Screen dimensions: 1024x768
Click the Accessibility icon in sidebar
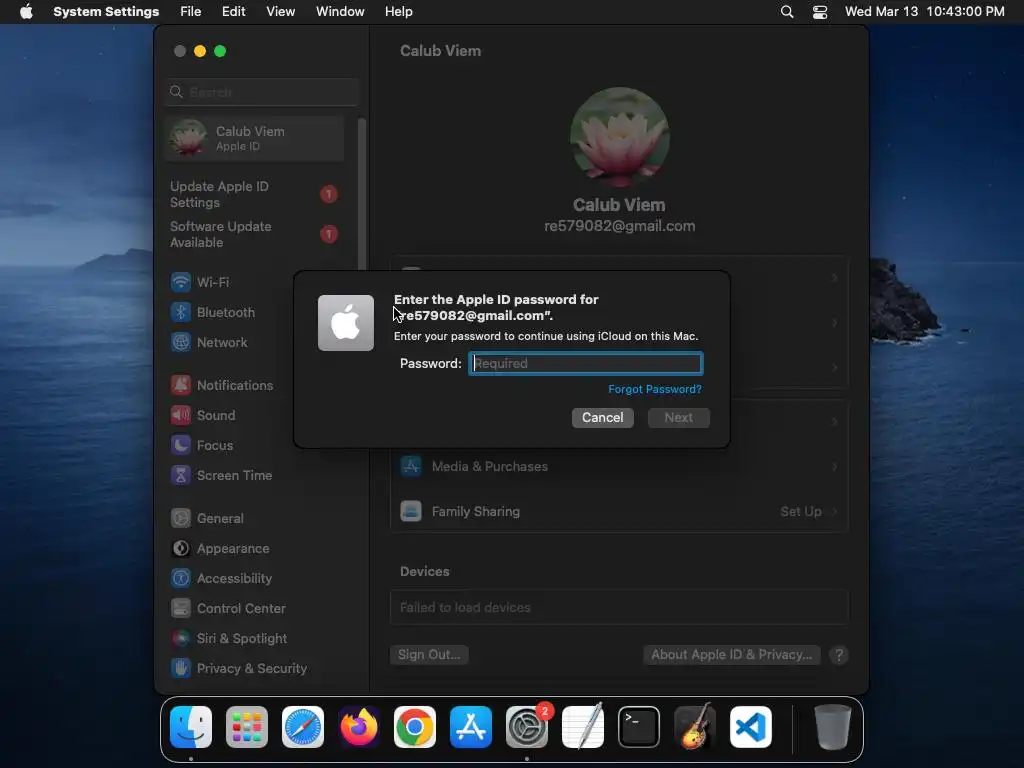click(x=181, y=579)
